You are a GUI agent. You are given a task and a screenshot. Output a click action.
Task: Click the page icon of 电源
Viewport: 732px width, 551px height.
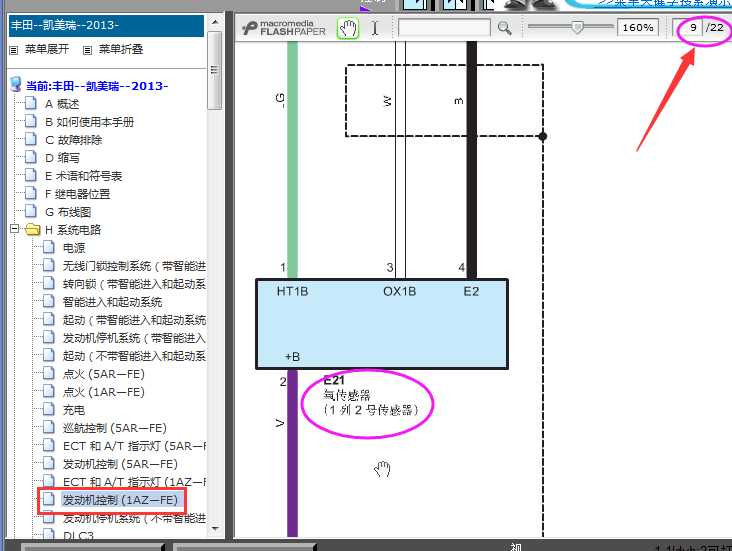[49, 247]
